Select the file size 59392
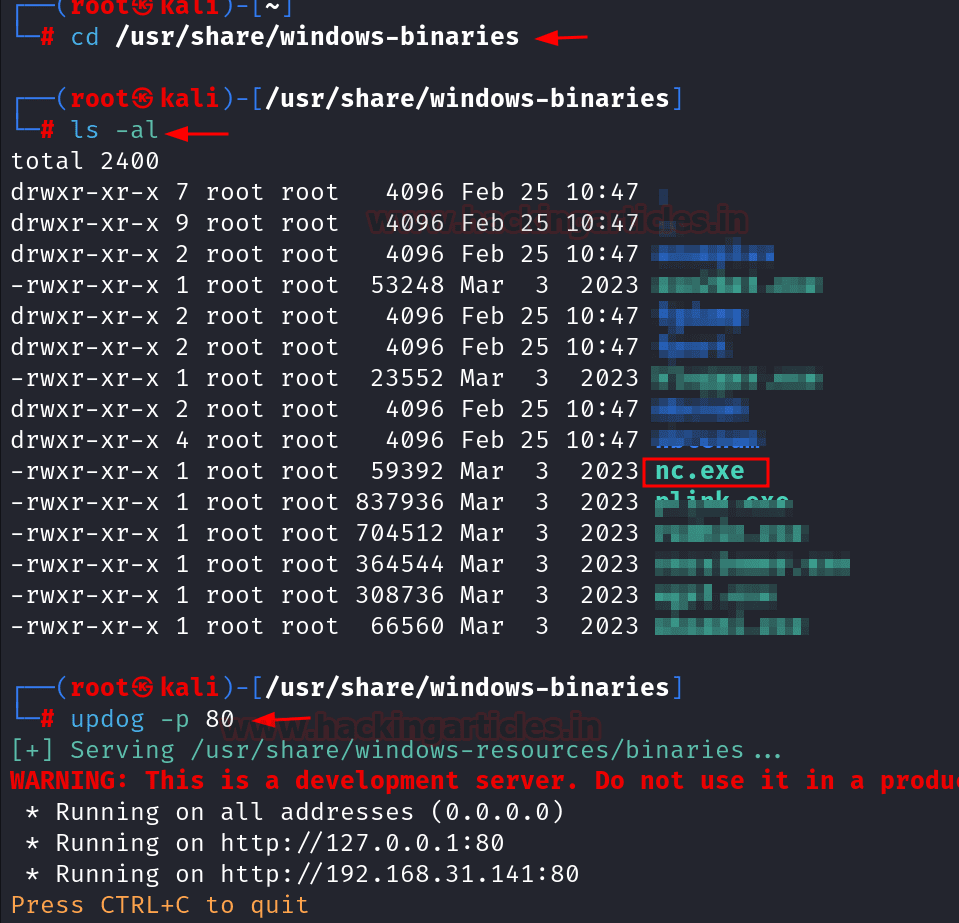This screenshot has height=923, width=959. 407,471
